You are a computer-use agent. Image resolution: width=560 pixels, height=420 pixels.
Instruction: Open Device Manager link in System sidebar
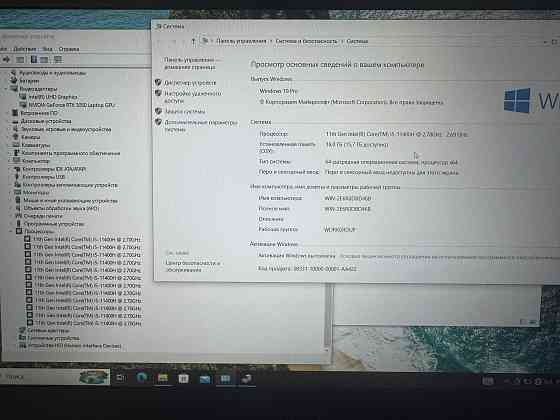(x=190, y=82)
